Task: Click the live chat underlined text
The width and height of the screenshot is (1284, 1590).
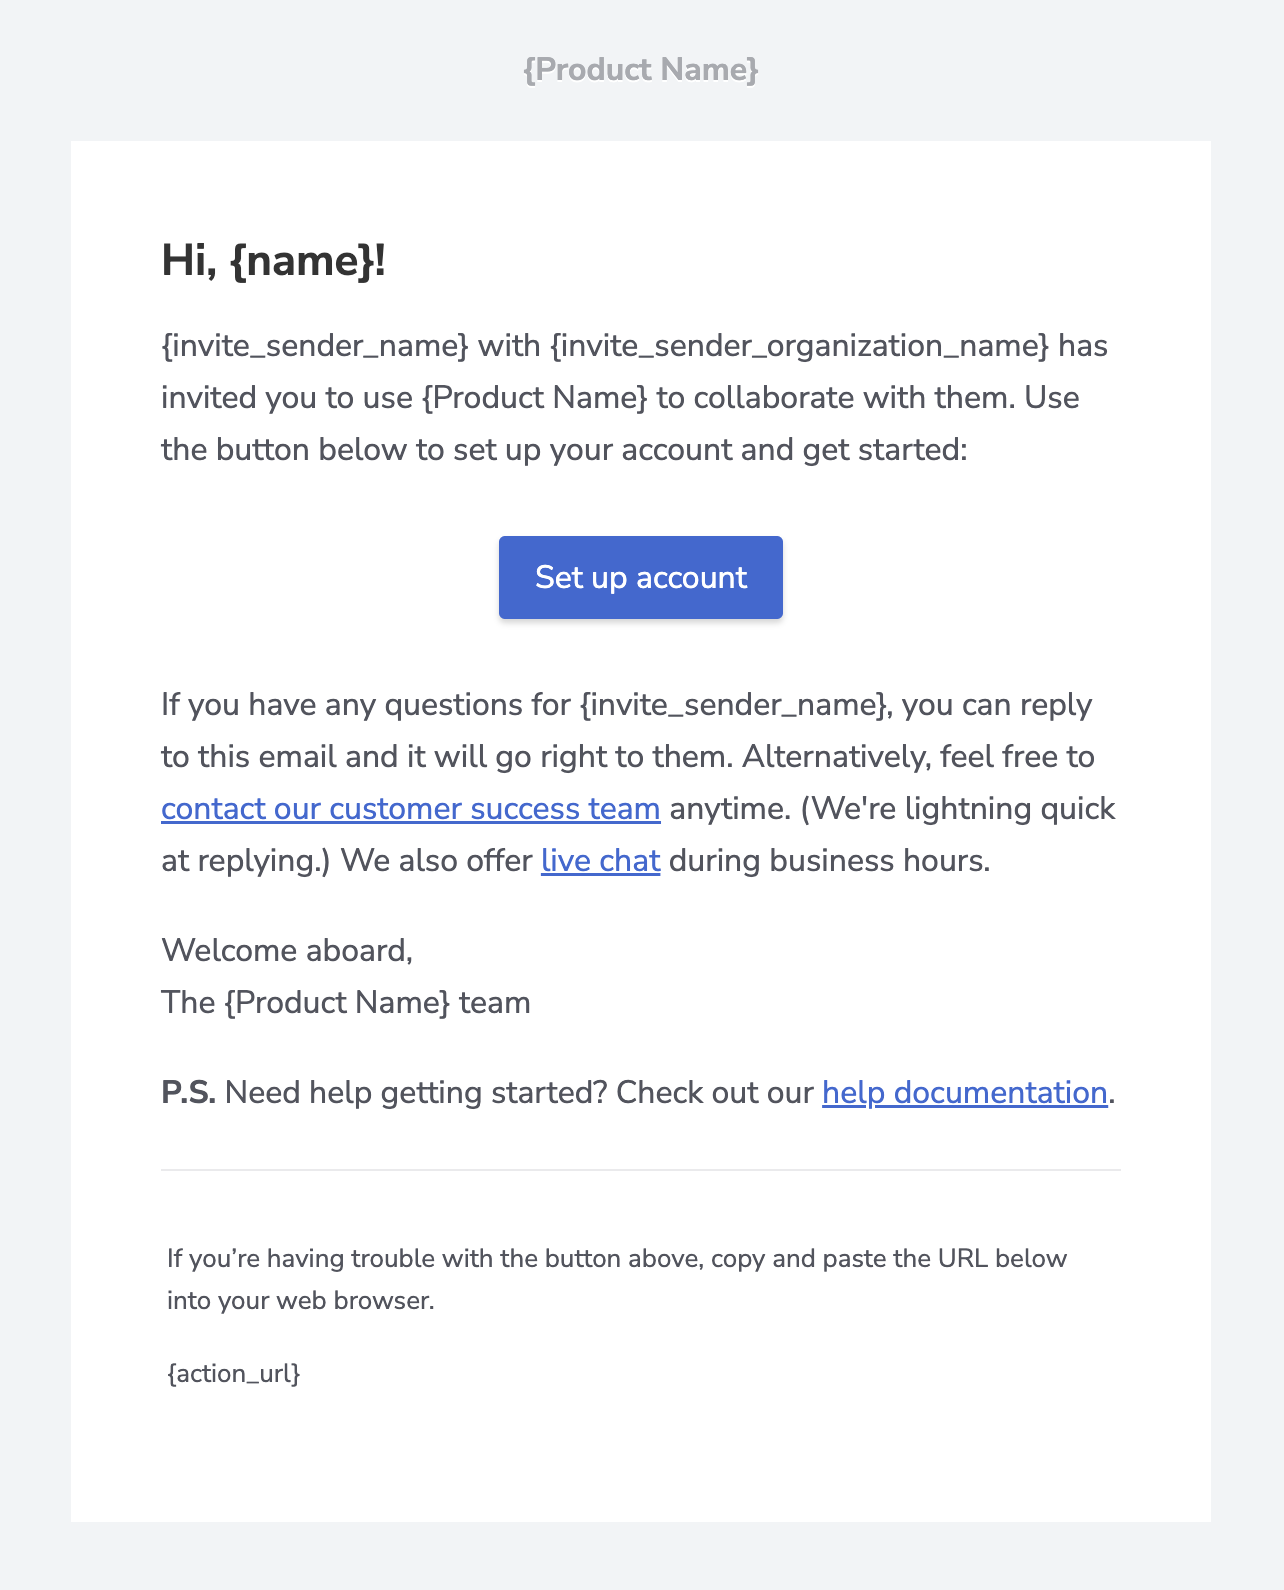Action: click(599, 860)
